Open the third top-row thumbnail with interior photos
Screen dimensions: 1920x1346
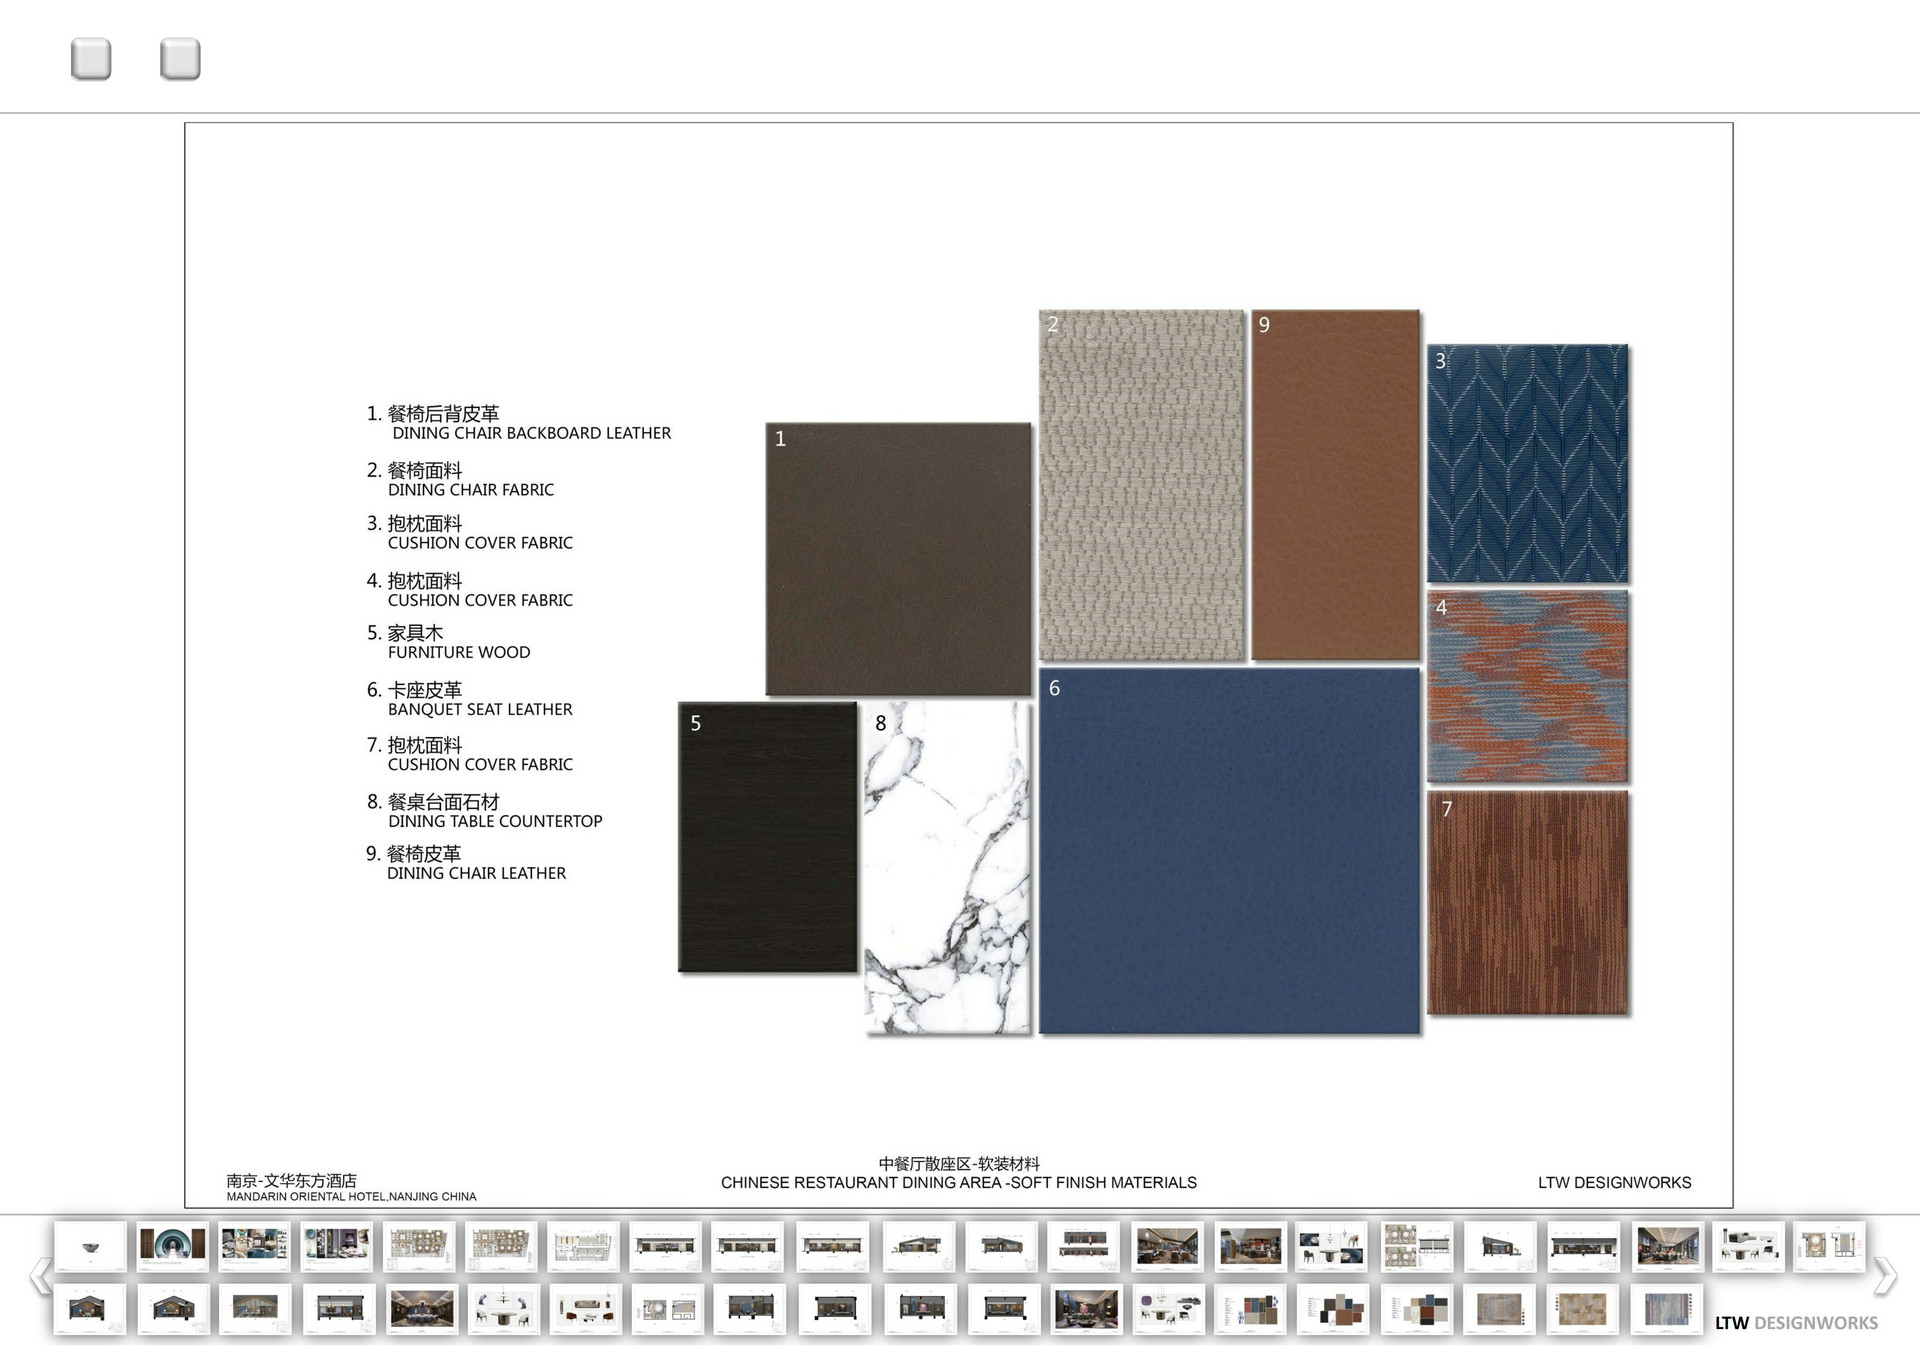pos(255,1246)
